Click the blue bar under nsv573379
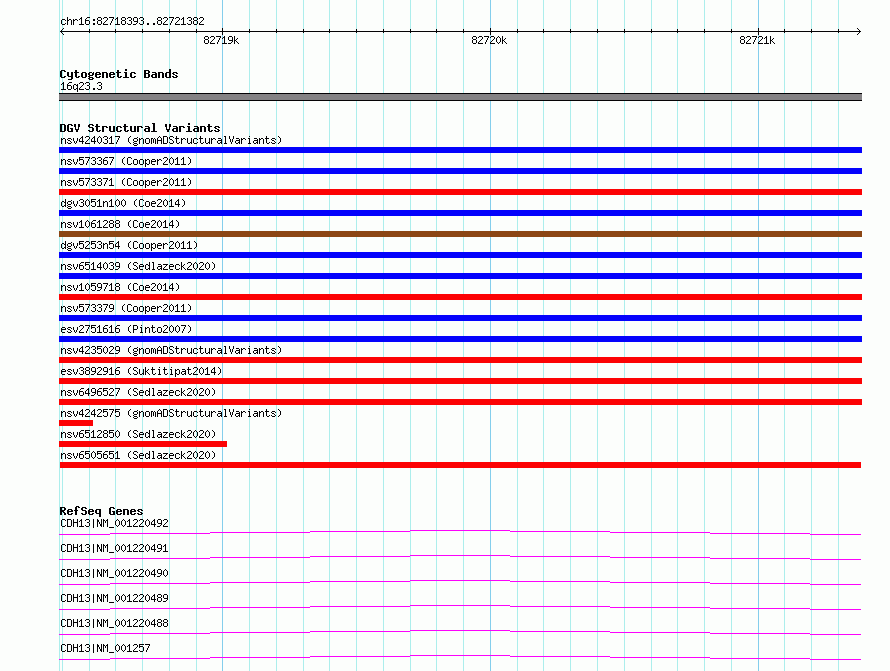The width and height of the screenshot is (890, 671). pos(460,318)
